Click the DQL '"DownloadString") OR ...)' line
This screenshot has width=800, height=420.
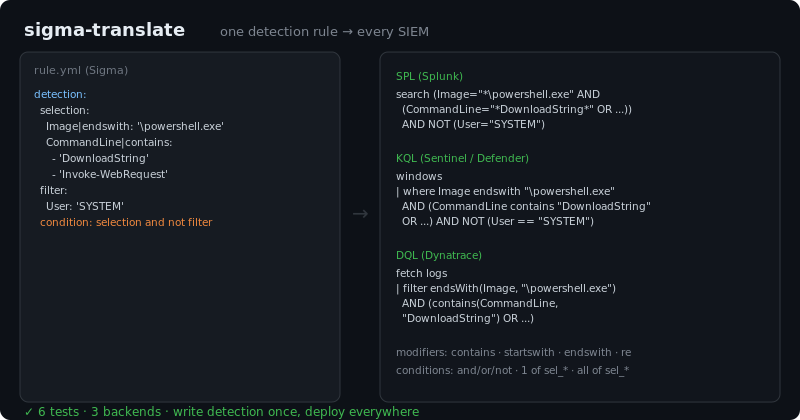tap(468, 318)
